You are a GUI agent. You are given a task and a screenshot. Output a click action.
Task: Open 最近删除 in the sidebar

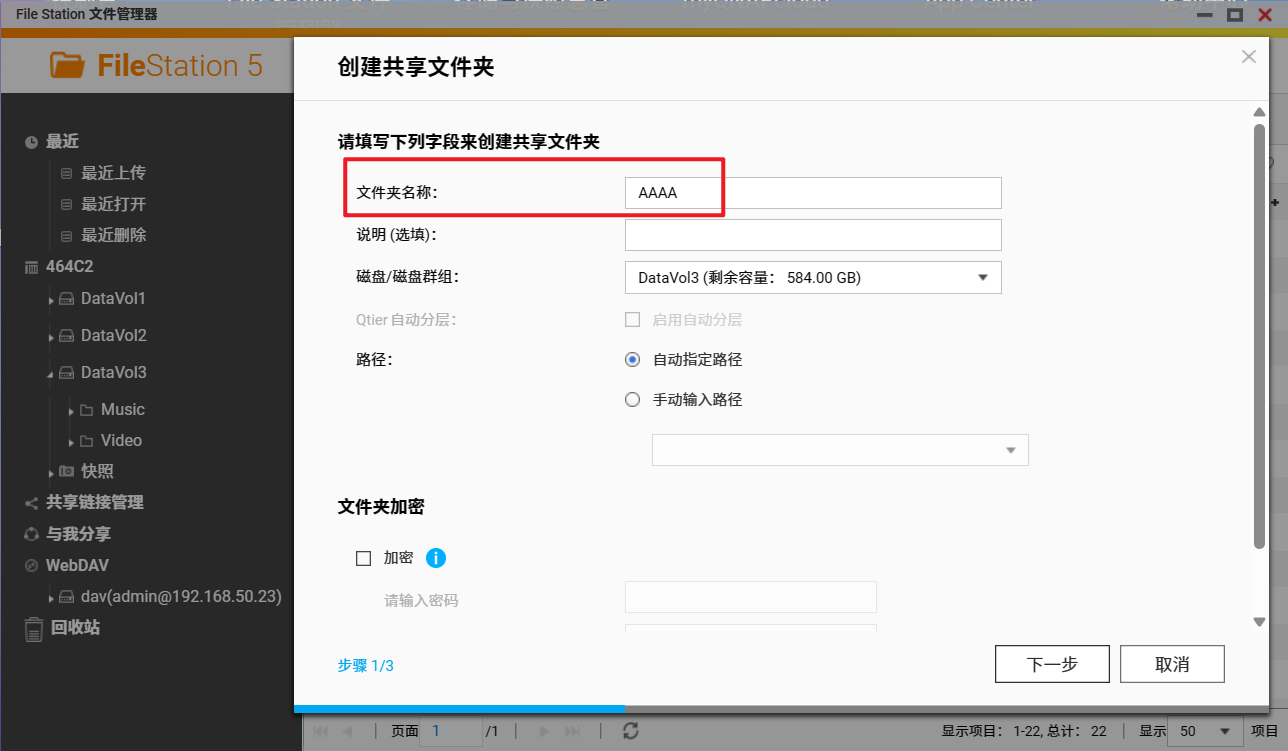point(114,235)
